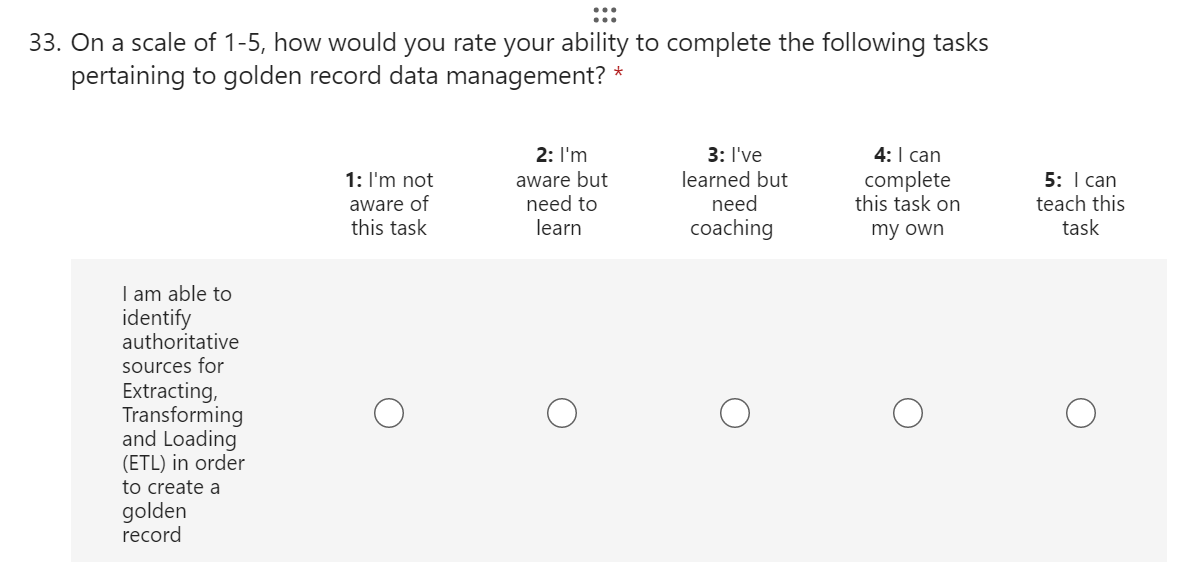Click the question number '33.'
The image size is (1195, 562).
tap(47, 44)
